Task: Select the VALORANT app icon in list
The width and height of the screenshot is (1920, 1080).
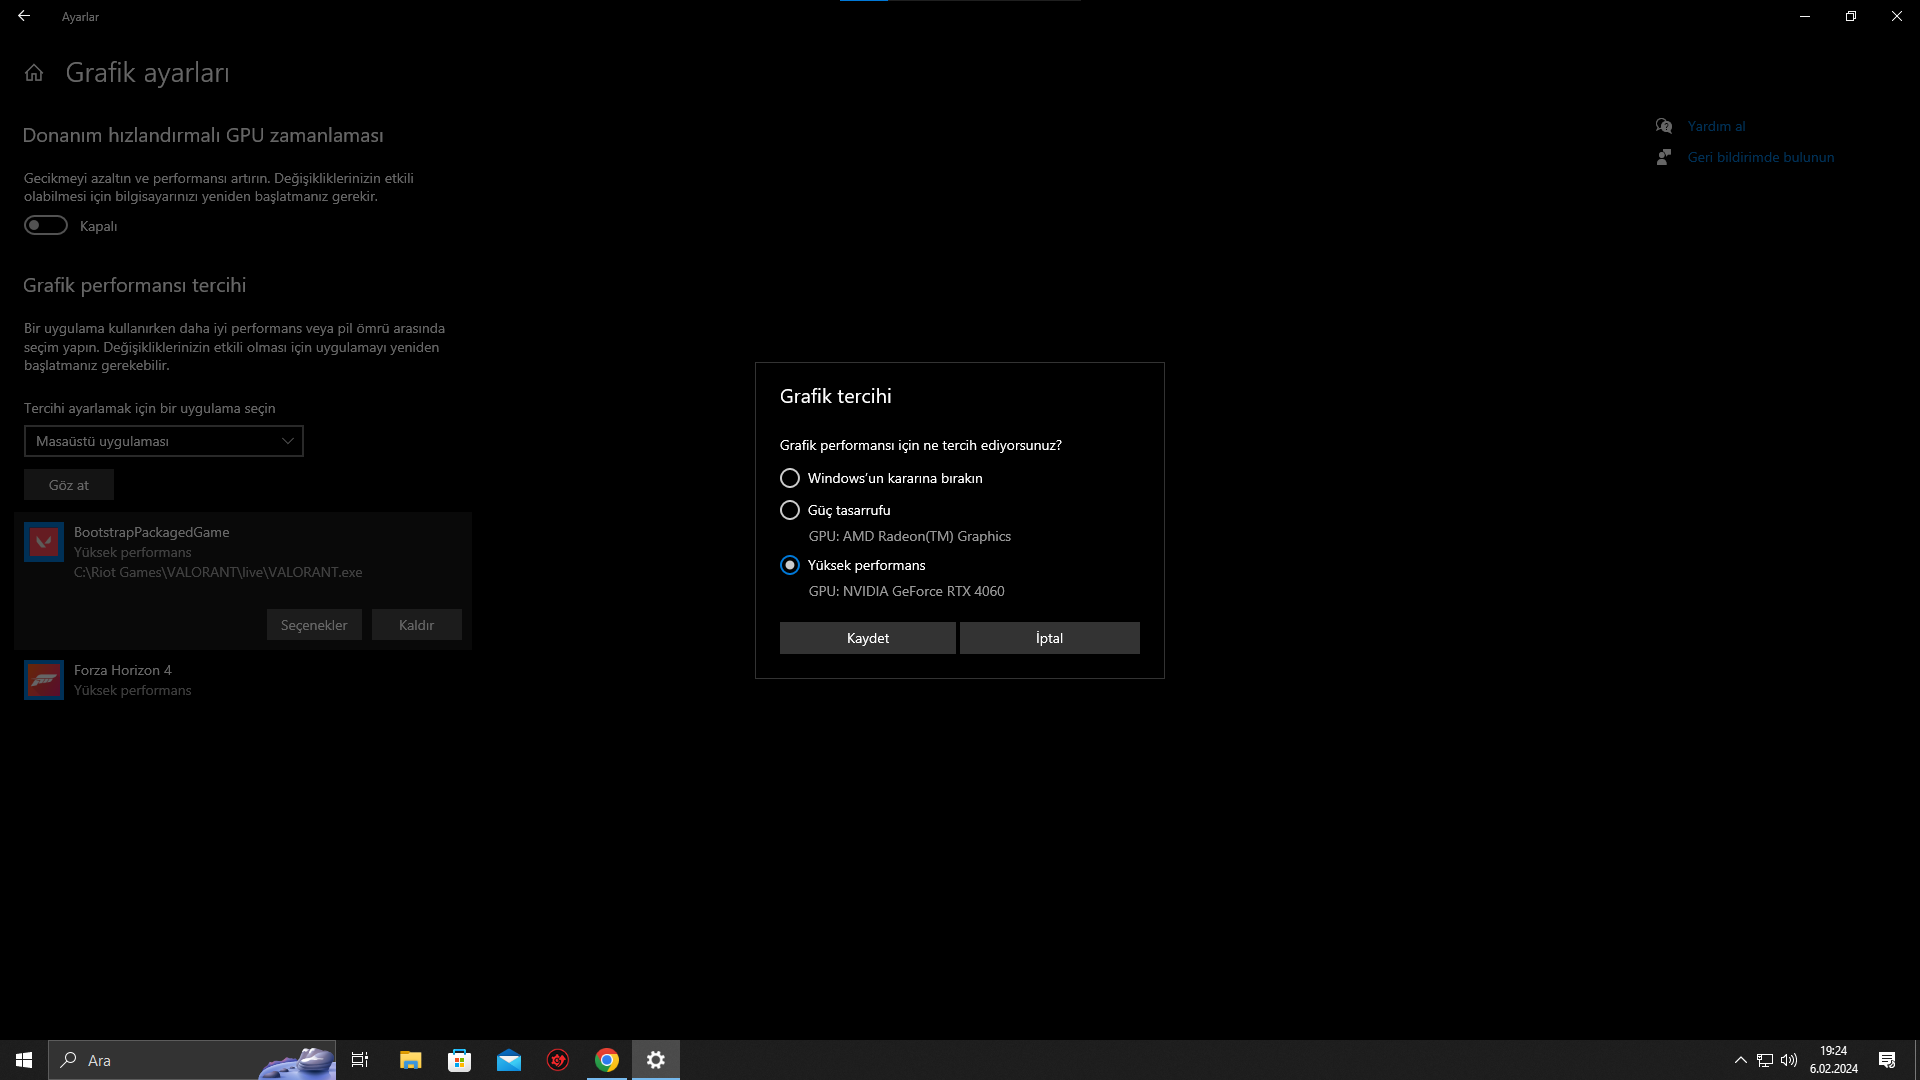Action: click(x=44, y=542)
